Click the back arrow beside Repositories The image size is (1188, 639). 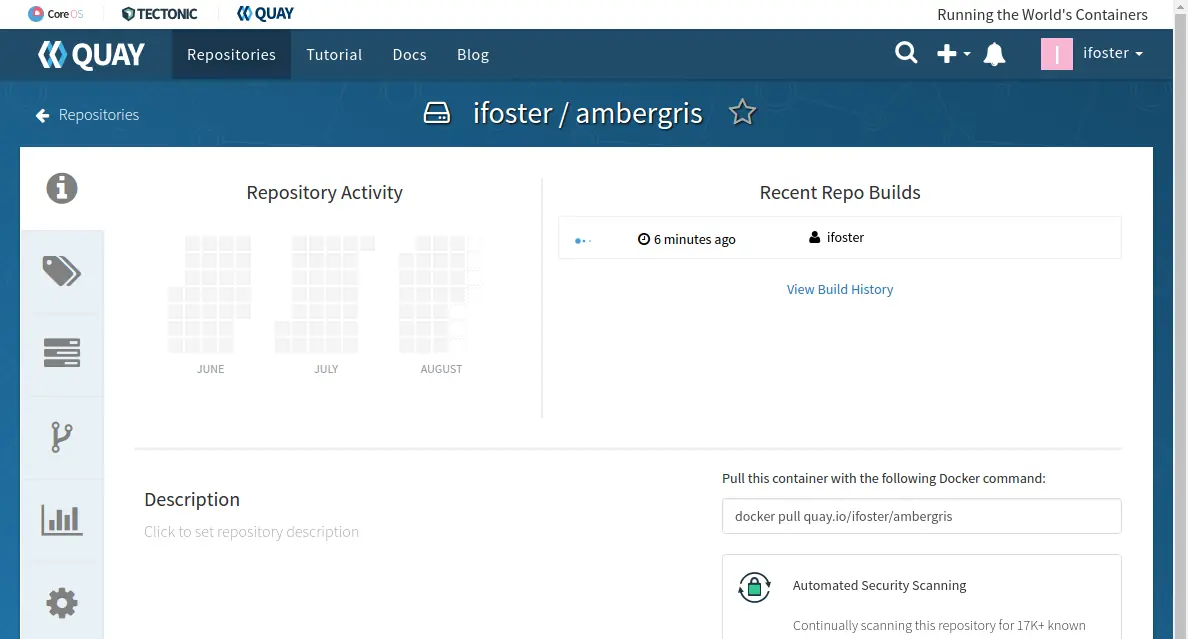pyautogui.click(x=42, y=115)
